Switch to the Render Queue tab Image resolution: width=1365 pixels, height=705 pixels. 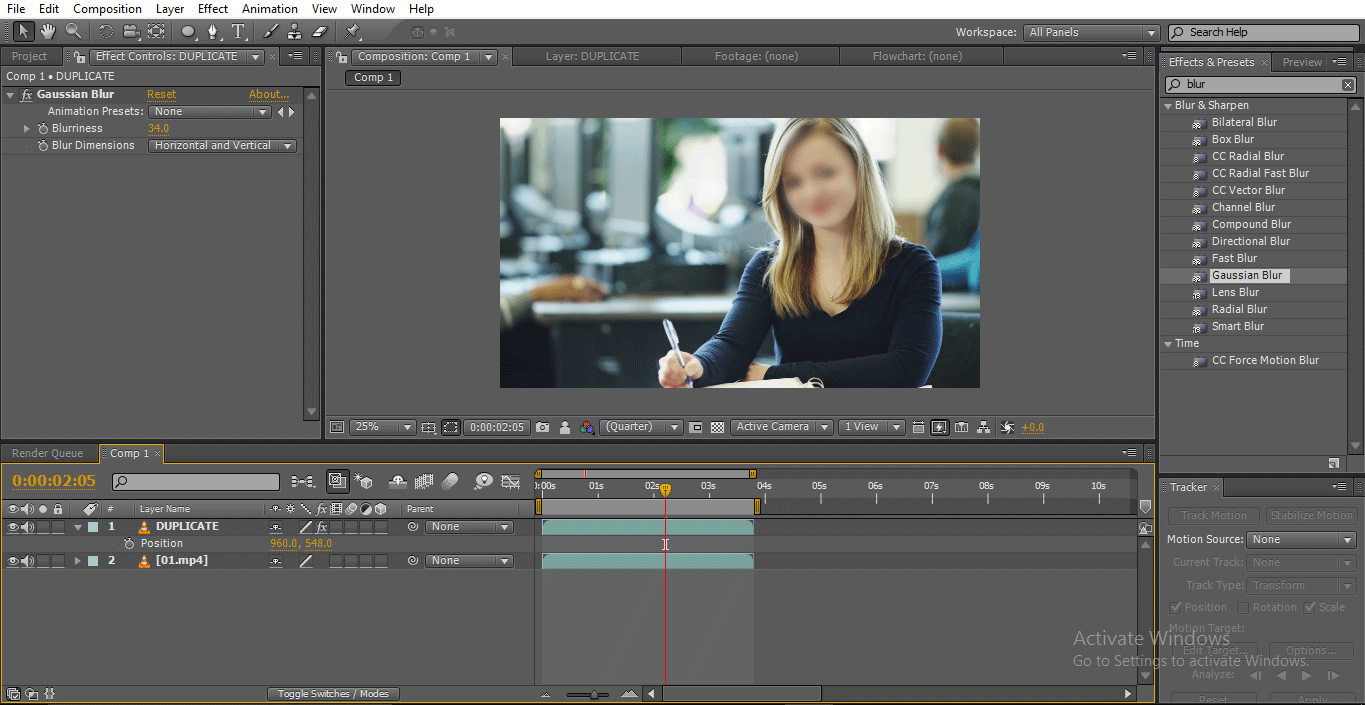pos(47,454)
